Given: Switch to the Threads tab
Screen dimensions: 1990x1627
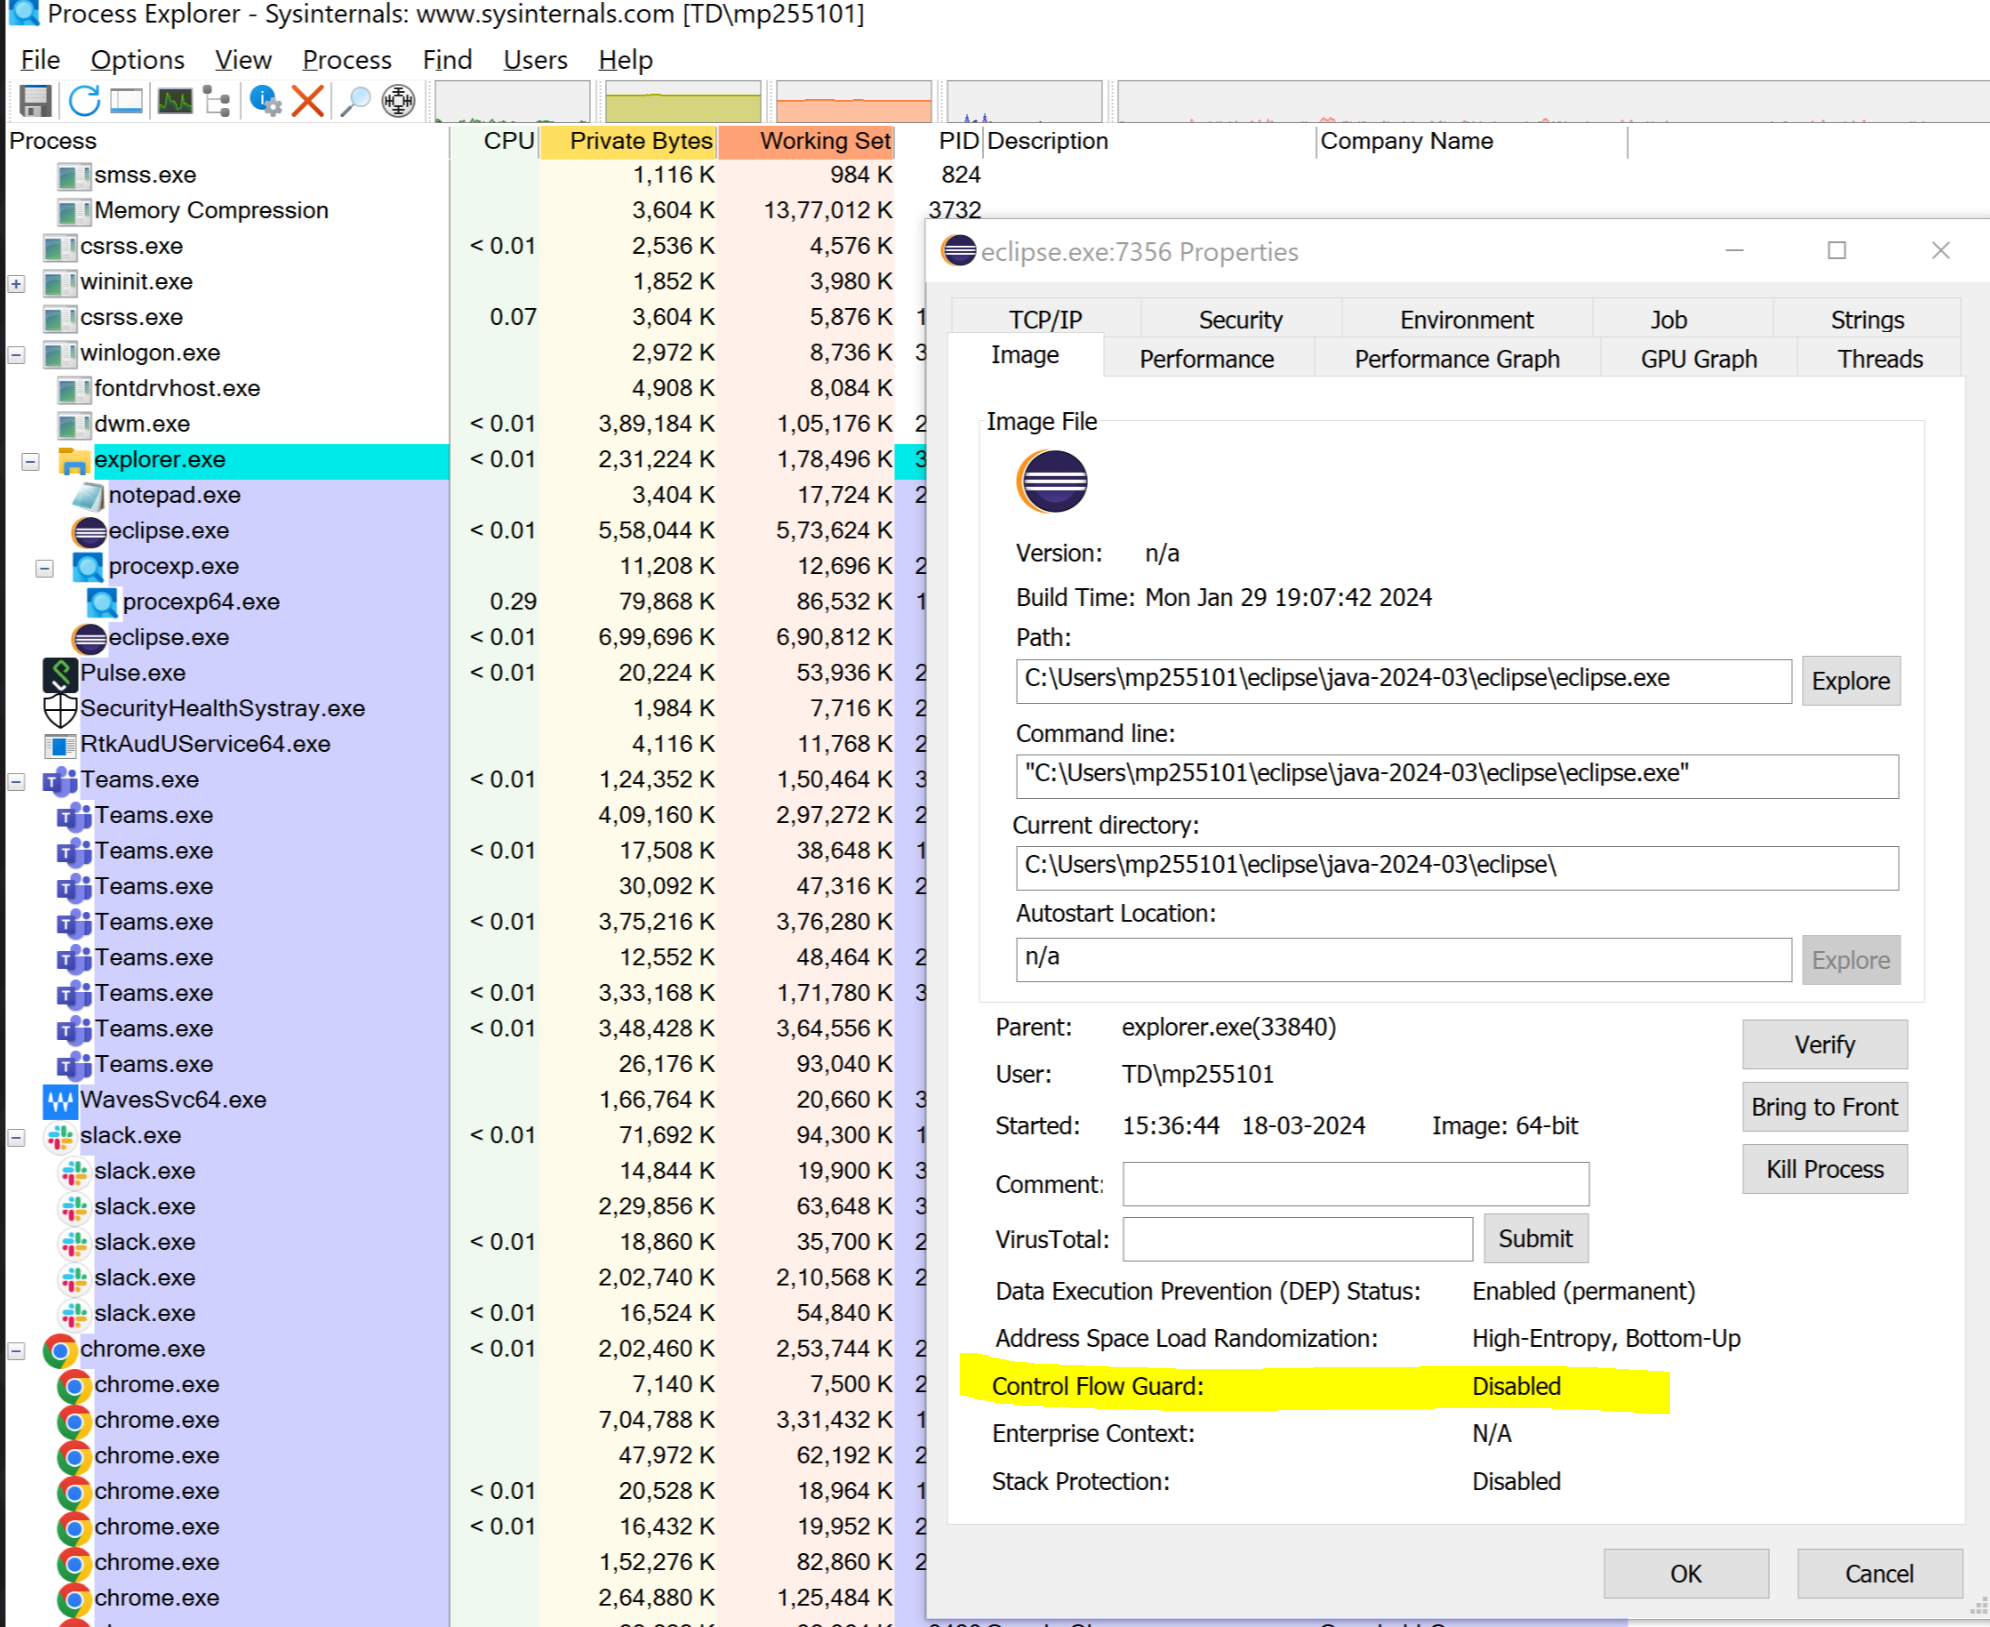Looking at the screenshot, I should coord(1879,359).
